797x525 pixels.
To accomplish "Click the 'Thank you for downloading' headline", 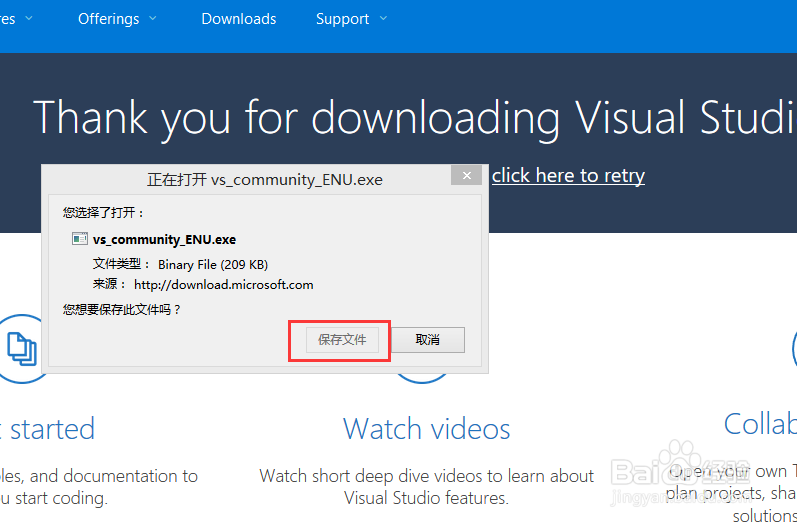I will click(415, 118).
